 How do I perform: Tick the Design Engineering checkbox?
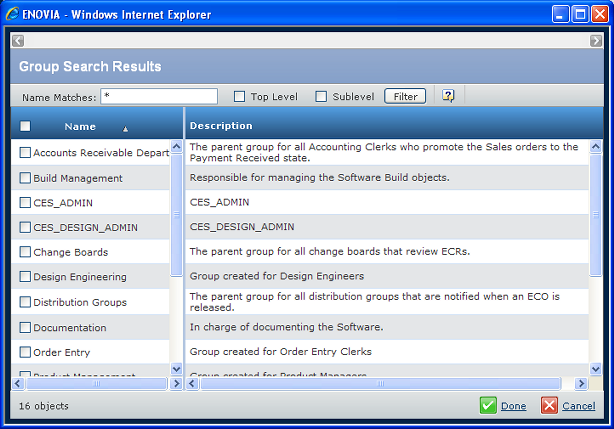click(25, 277)
